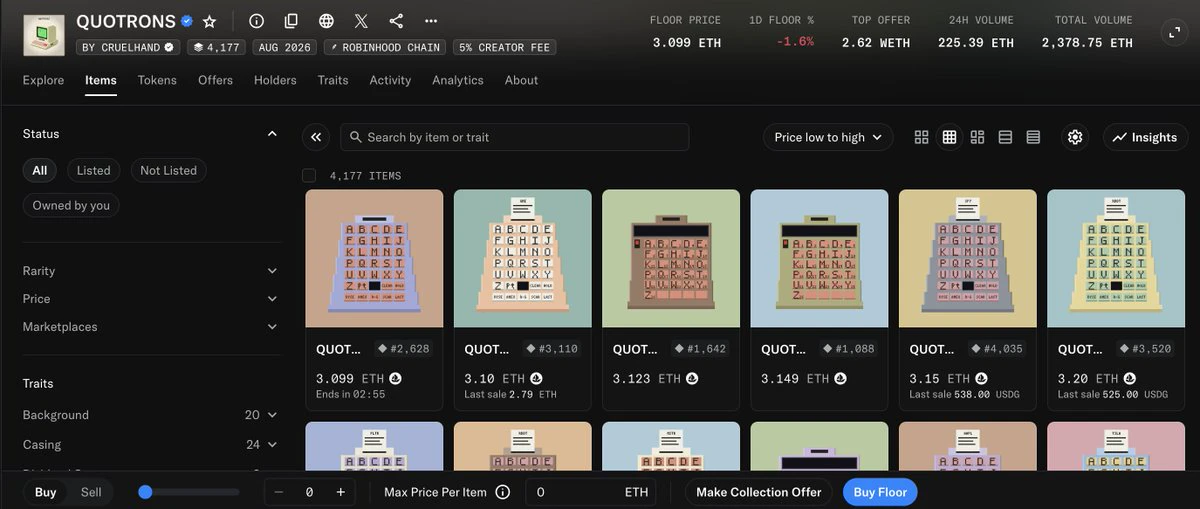Open the item thumbnail ranked #3,110
This screenshot has width=1200, height=509.
[x=523, y=259]
